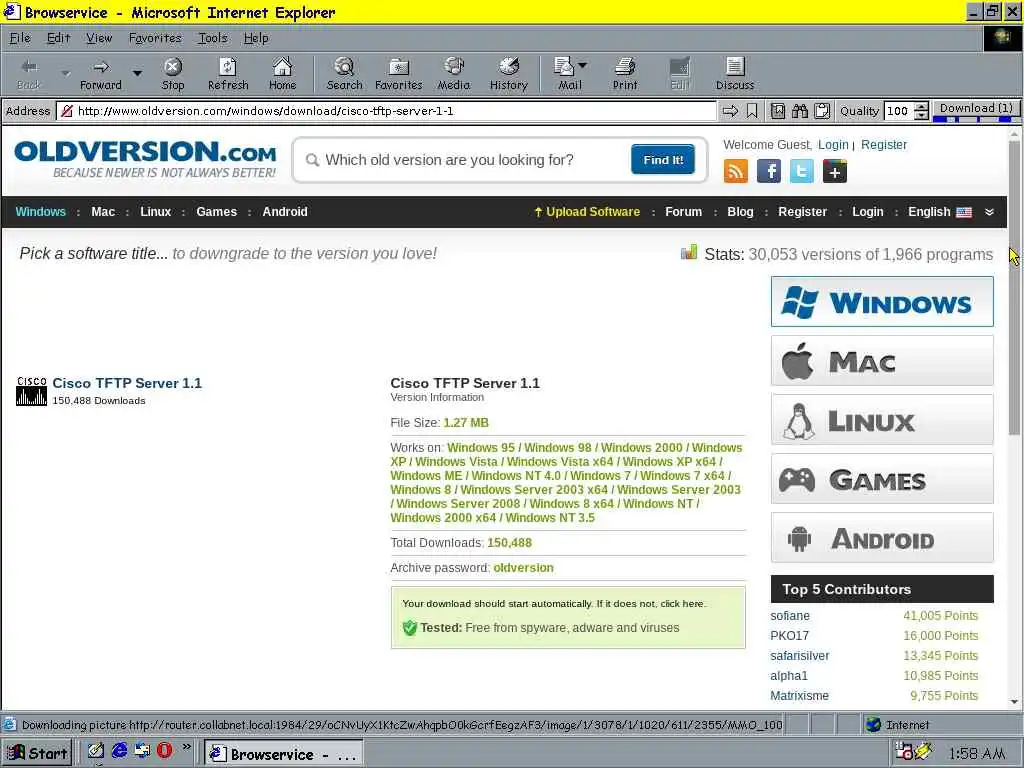The width and height of the screenshot is (1024, 768).
Task: Print the current page
Action: click(625, 74)
